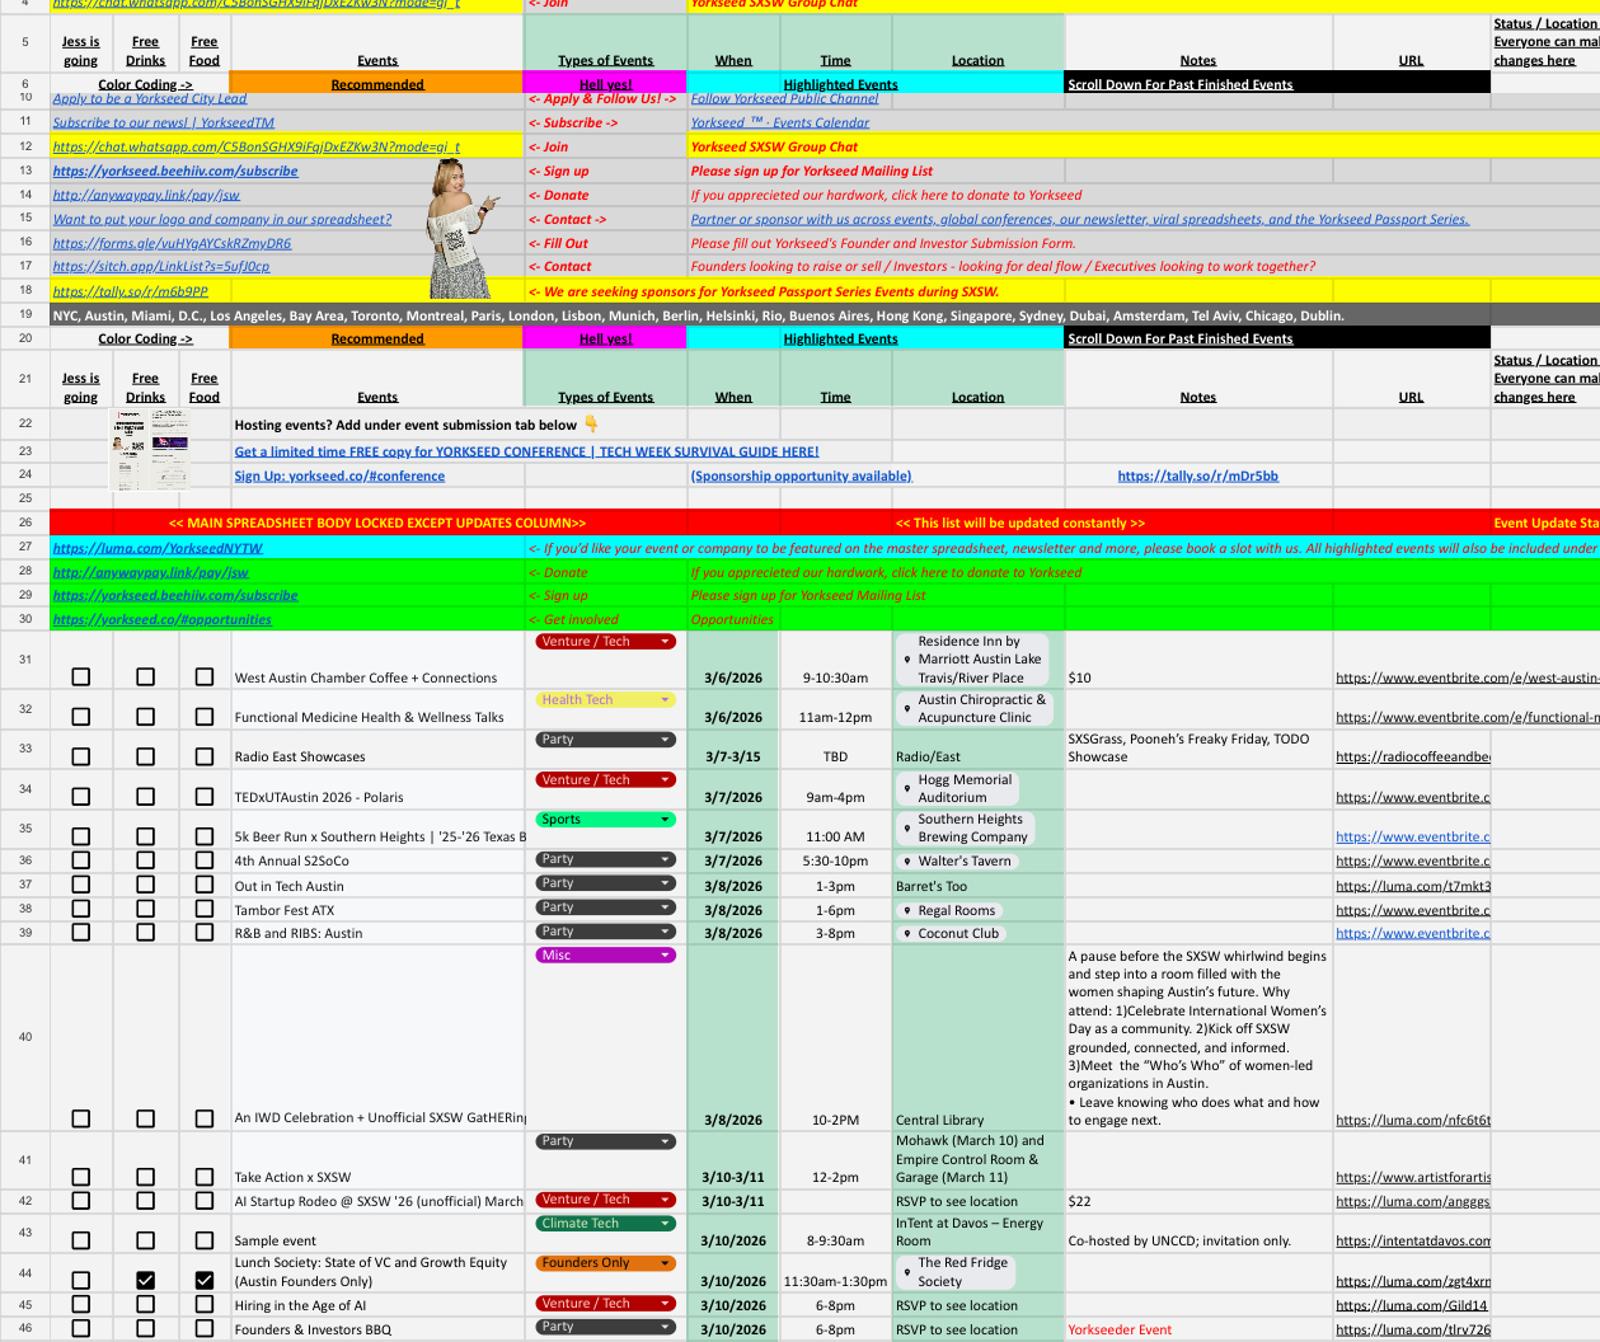The image size is (1600, 1342).
Task: Open the Health Tech event type dropdown
Action: [665, 700]
